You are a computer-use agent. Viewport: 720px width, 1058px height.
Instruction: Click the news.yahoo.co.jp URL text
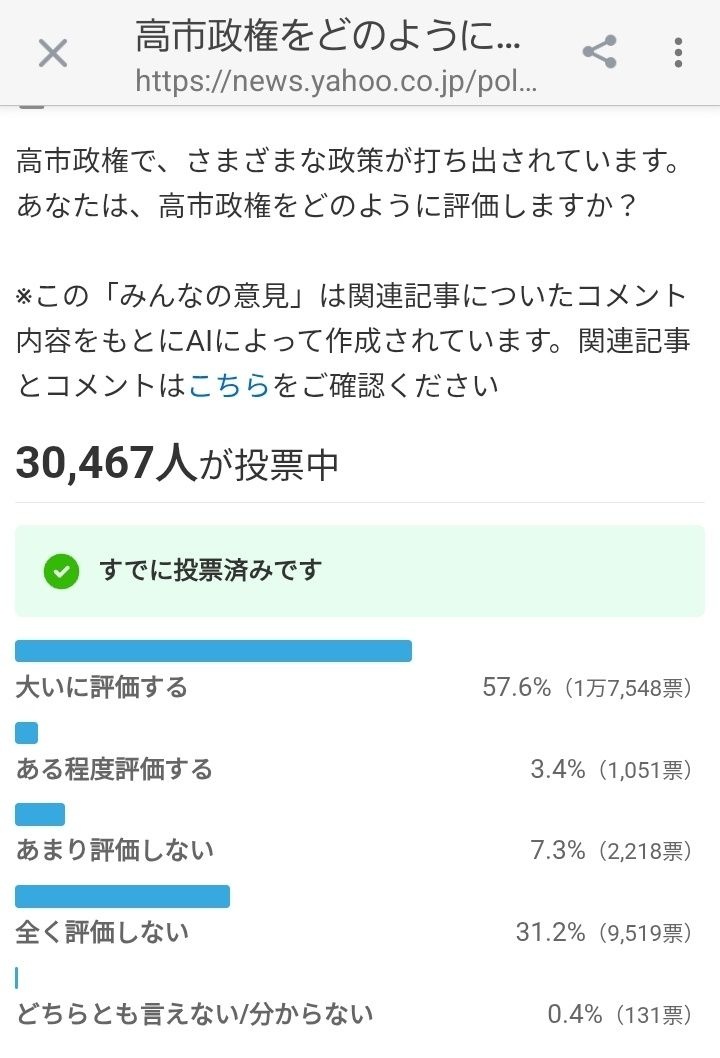[336, 81]
